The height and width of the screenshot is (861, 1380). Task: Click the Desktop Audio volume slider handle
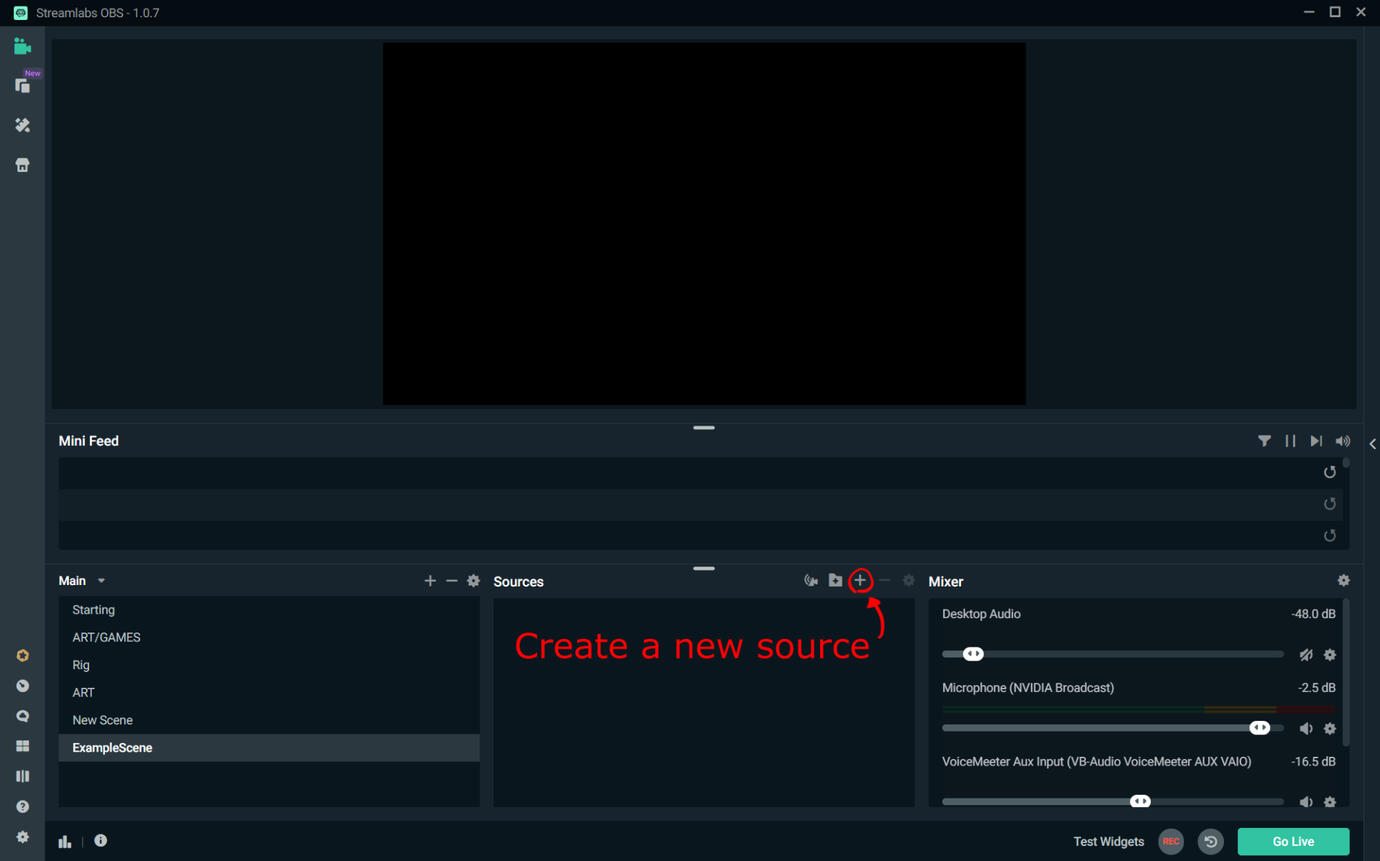pos(973,654)
